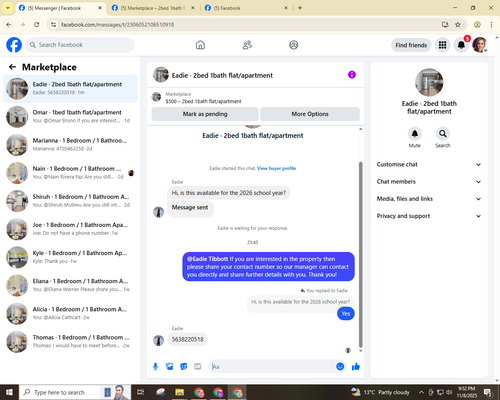This screenshot has height=400, width=500.
Task: Open Task View on the taskbar
Action: 140,392
